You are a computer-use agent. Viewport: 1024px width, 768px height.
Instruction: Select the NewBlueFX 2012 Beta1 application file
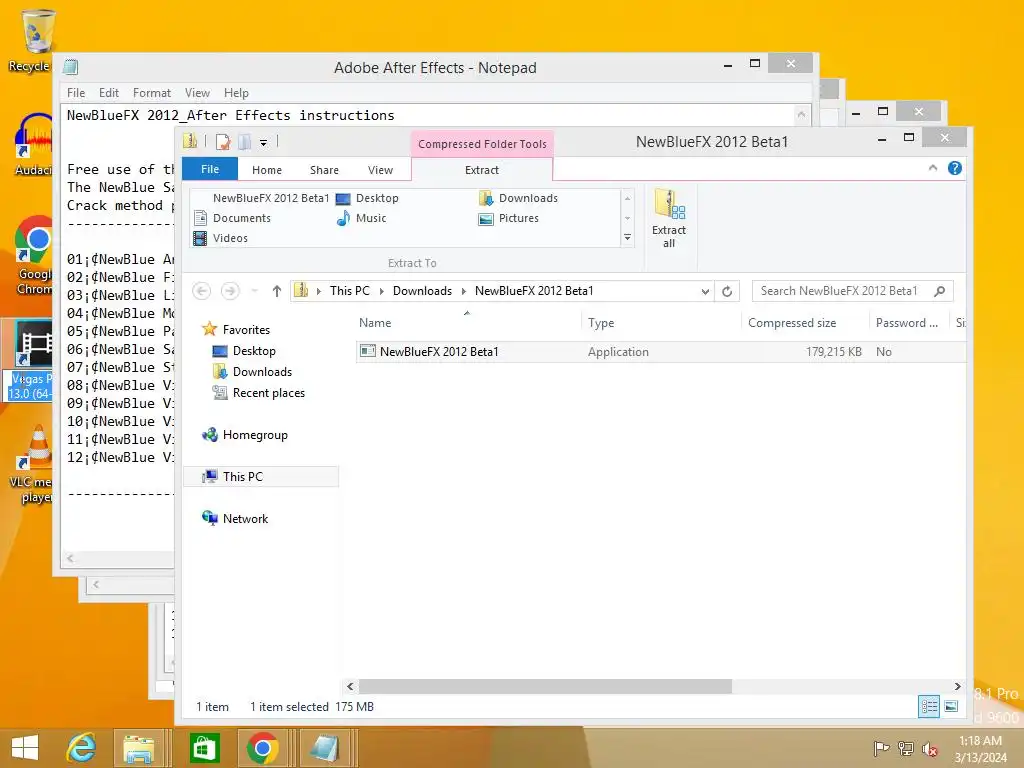tap(661, 351)
